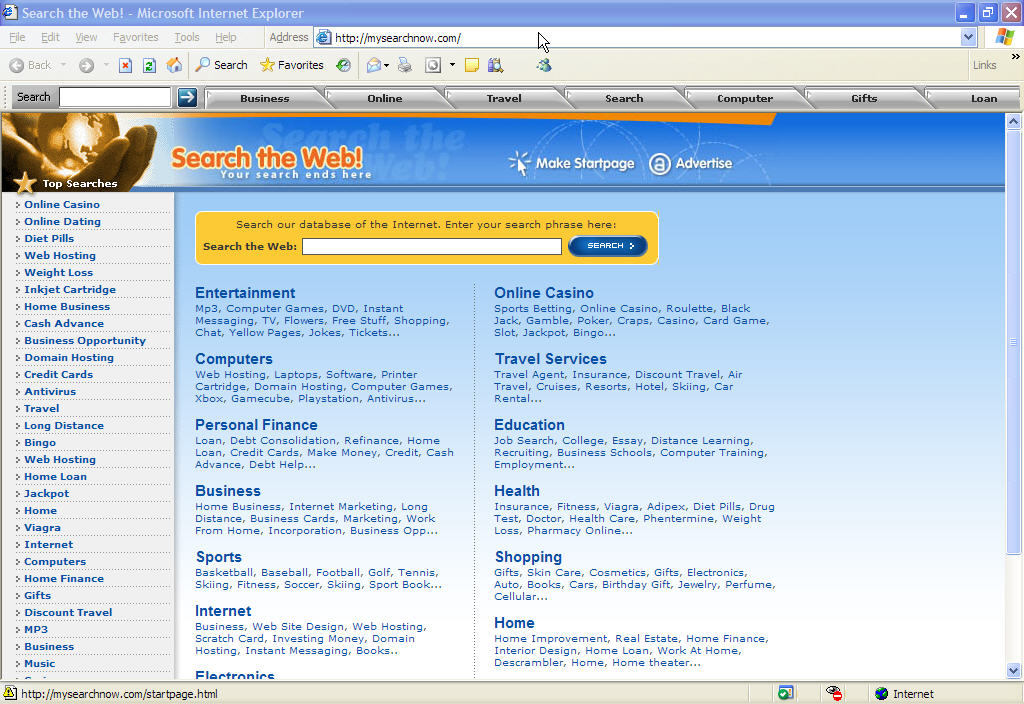Expand the Mail button dropdown arrow
This screenshot has width=1024, height=704.
click(x=387, y=65)
